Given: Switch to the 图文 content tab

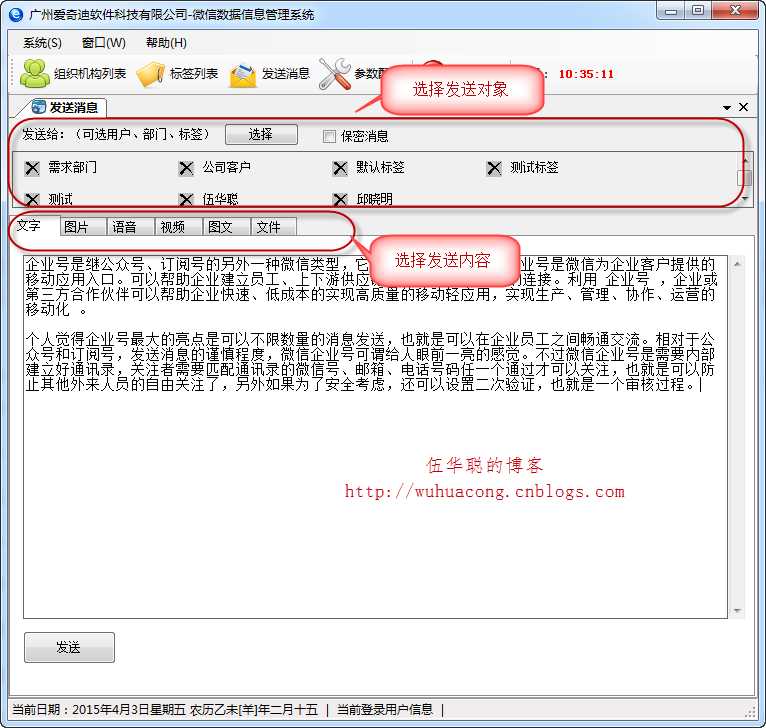Looking at the screenshot, I should tap(227, 227).
